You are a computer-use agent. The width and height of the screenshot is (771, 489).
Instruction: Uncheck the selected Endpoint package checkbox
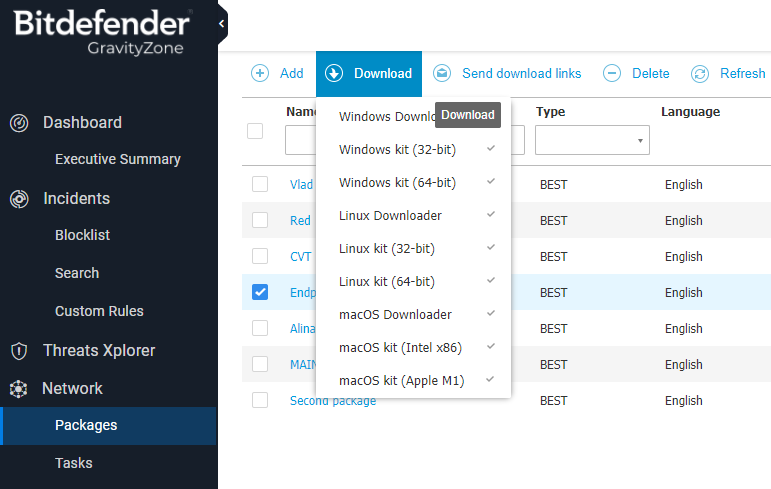[260, 292]
